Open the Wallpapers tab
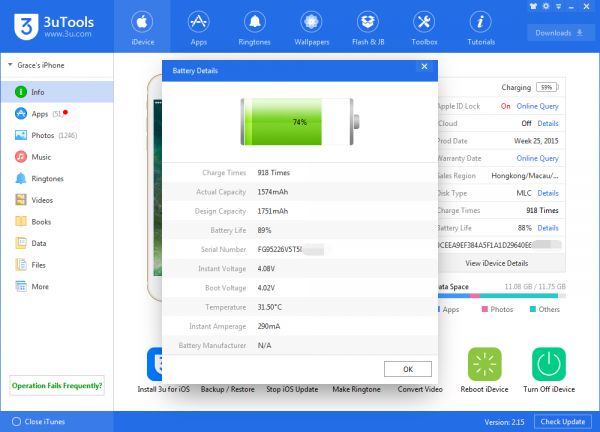The image size is (600, 432). click(x=311, y=28)
